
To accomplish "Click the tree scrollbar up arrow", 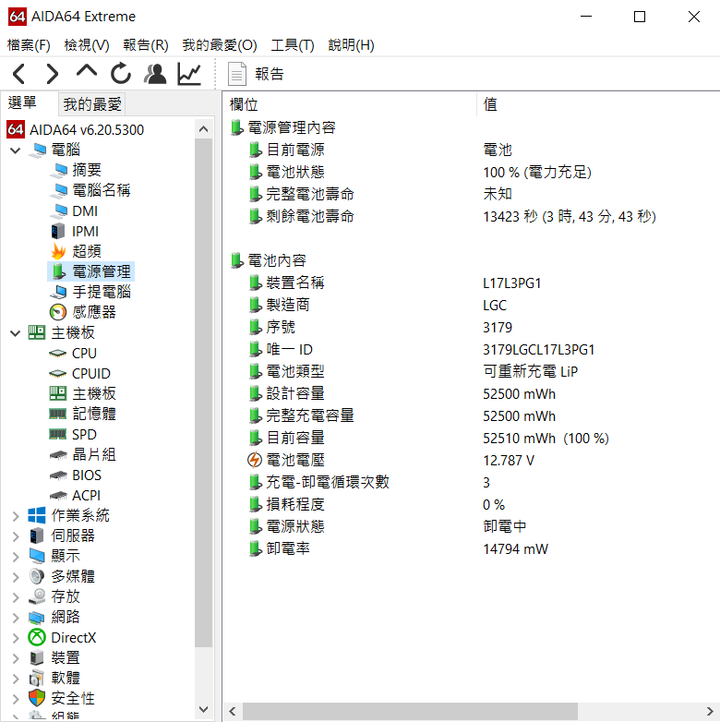I will pyautogui.click(x=203, y=129).
